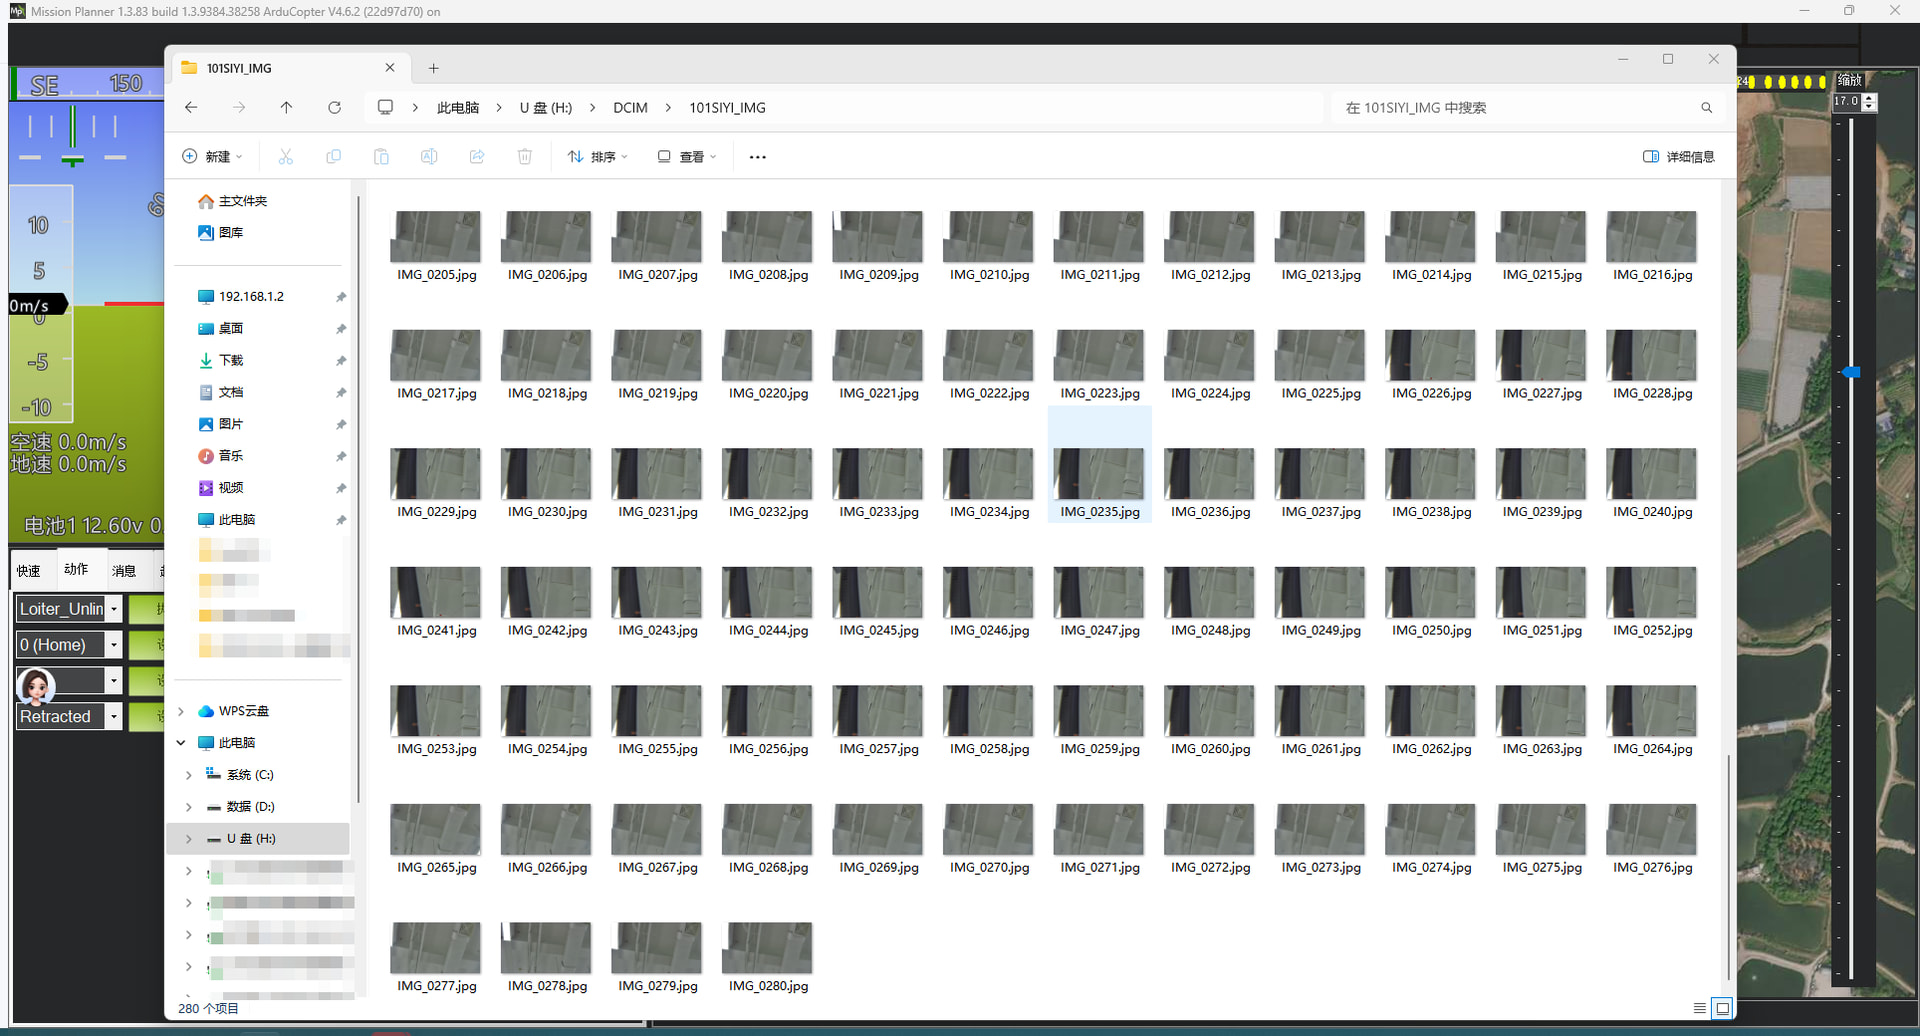The height and width of the screenshot is (1036, 1920).
Task: Click the map zoom slider handle
Action: [x=1851, y=372]
